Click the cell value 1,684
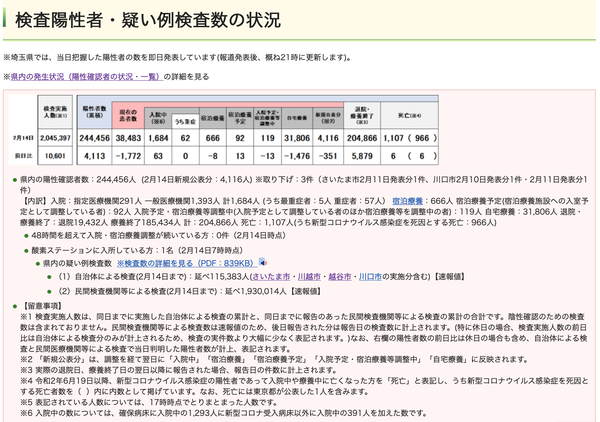Image resolution: width=600 pixels, height=422 pixels. coord(158,138)
